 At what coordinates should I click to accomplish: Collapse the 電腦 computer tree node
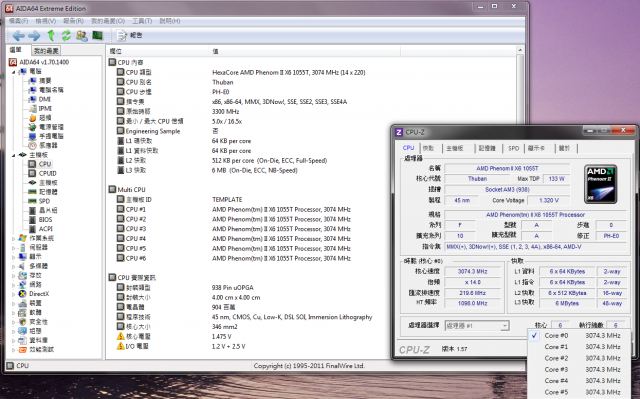[13, 72]
